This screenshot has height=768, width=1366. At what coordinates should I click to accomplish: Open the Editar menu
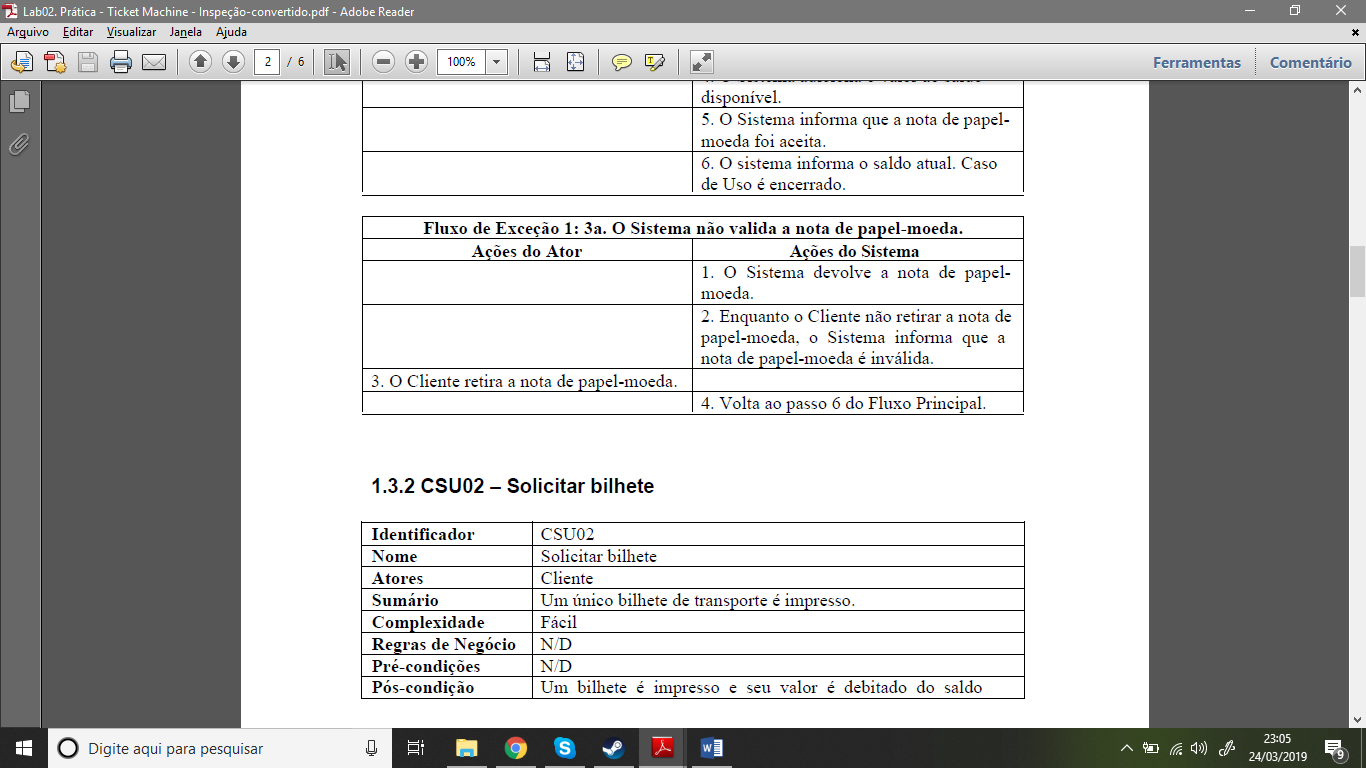(78, 32)
